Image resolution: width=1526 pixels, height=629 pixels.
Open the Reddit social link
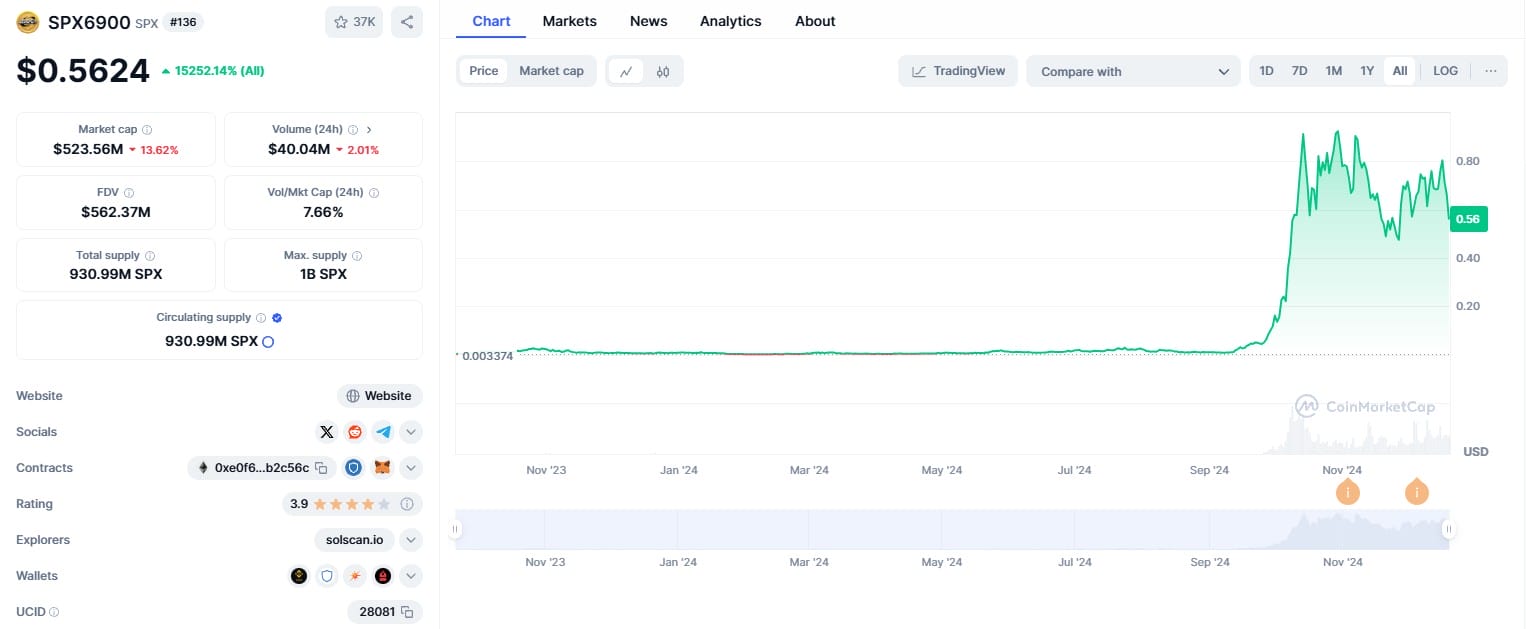click(354, 432)
